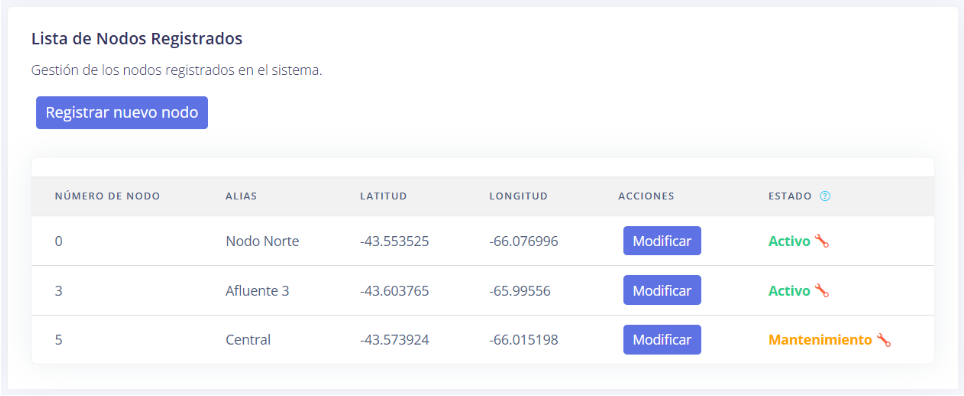964x396 pixels.
Task: Click latitude value -43.573924
Action: point(394,339)
